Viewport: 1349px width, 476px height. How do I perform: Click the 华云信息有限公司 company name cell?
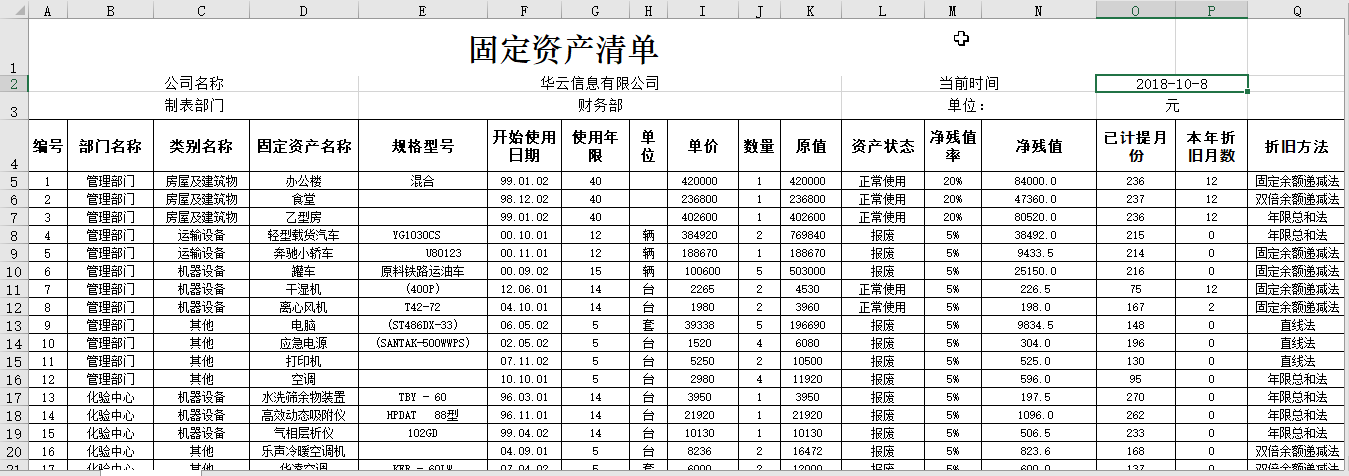599,84
